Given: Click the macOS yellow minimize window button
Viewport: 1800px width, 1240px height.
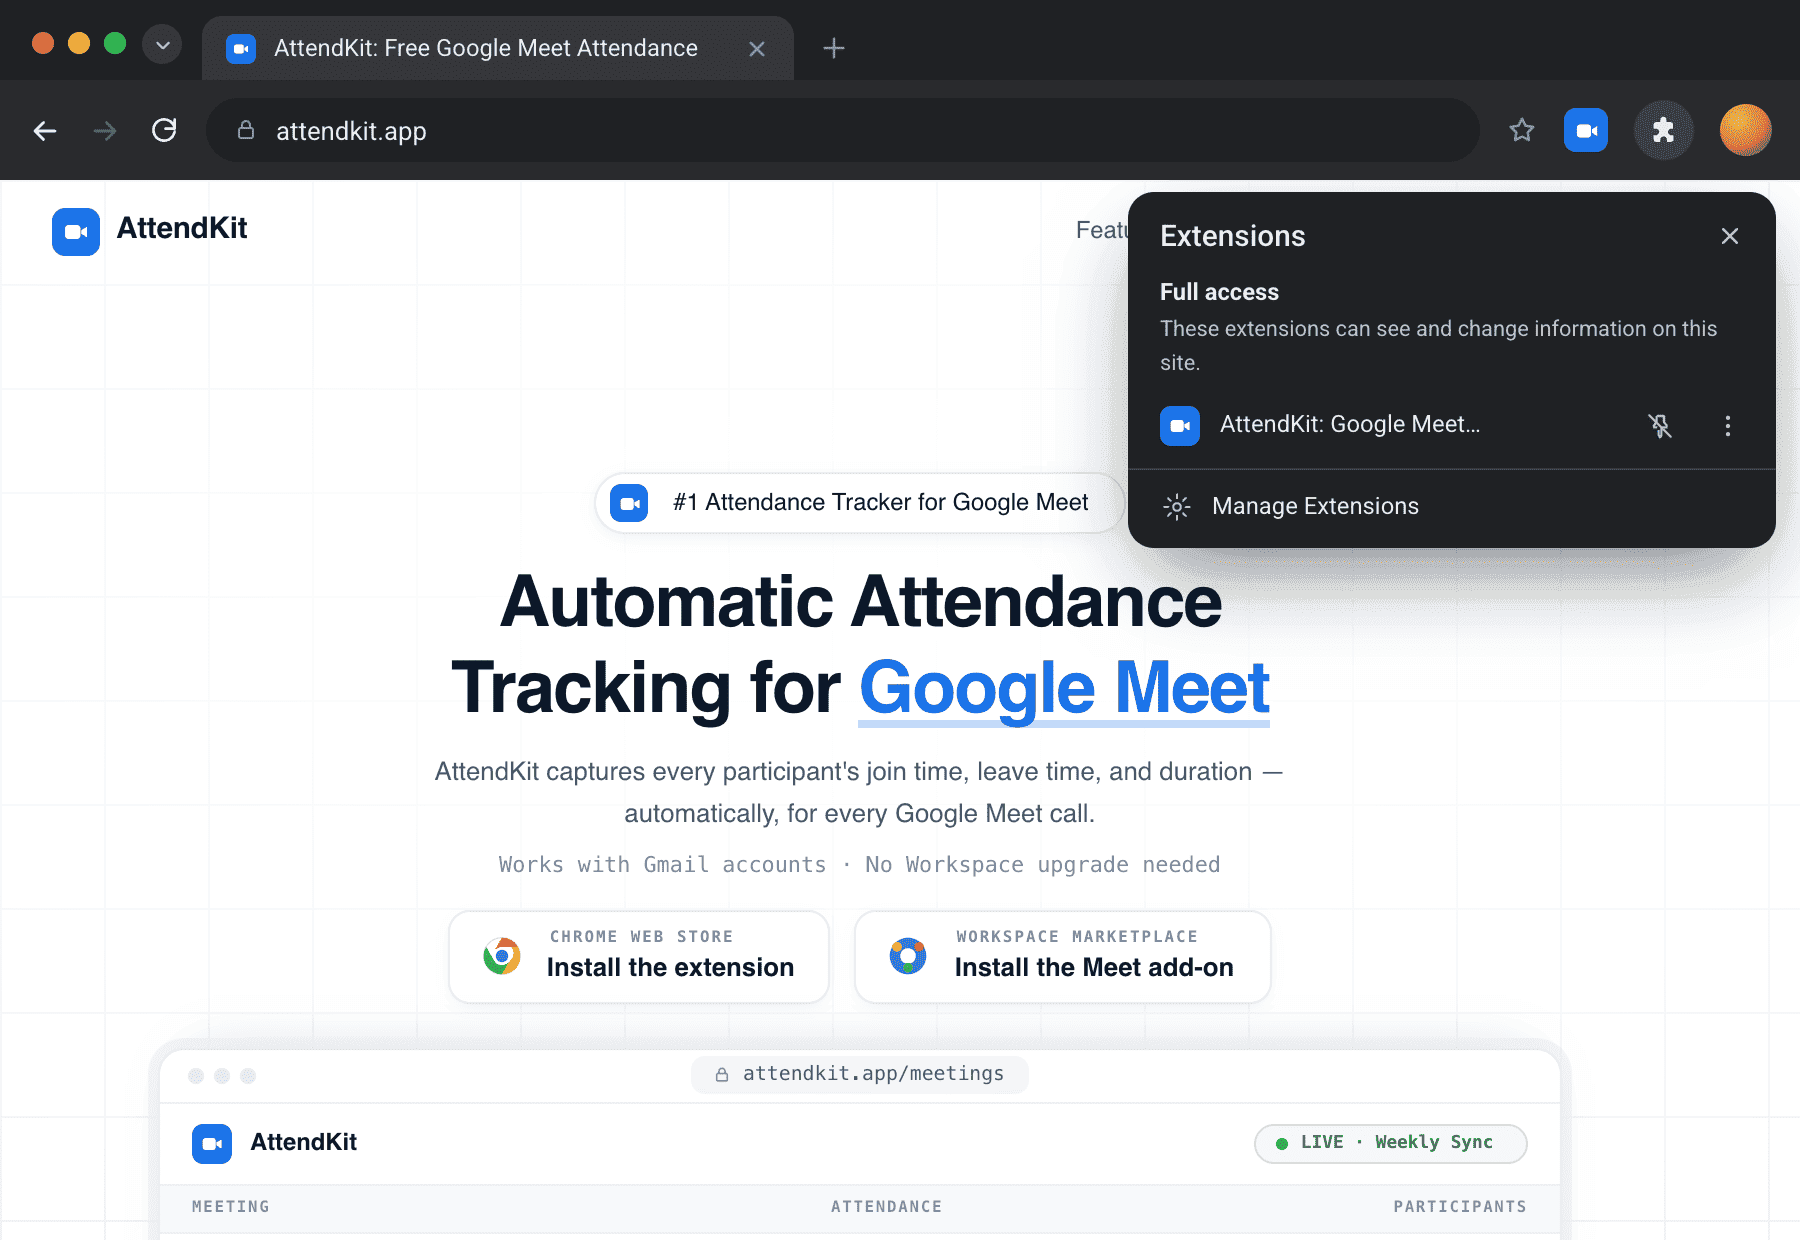Looking at the screenshot, I should click(79, 43).
